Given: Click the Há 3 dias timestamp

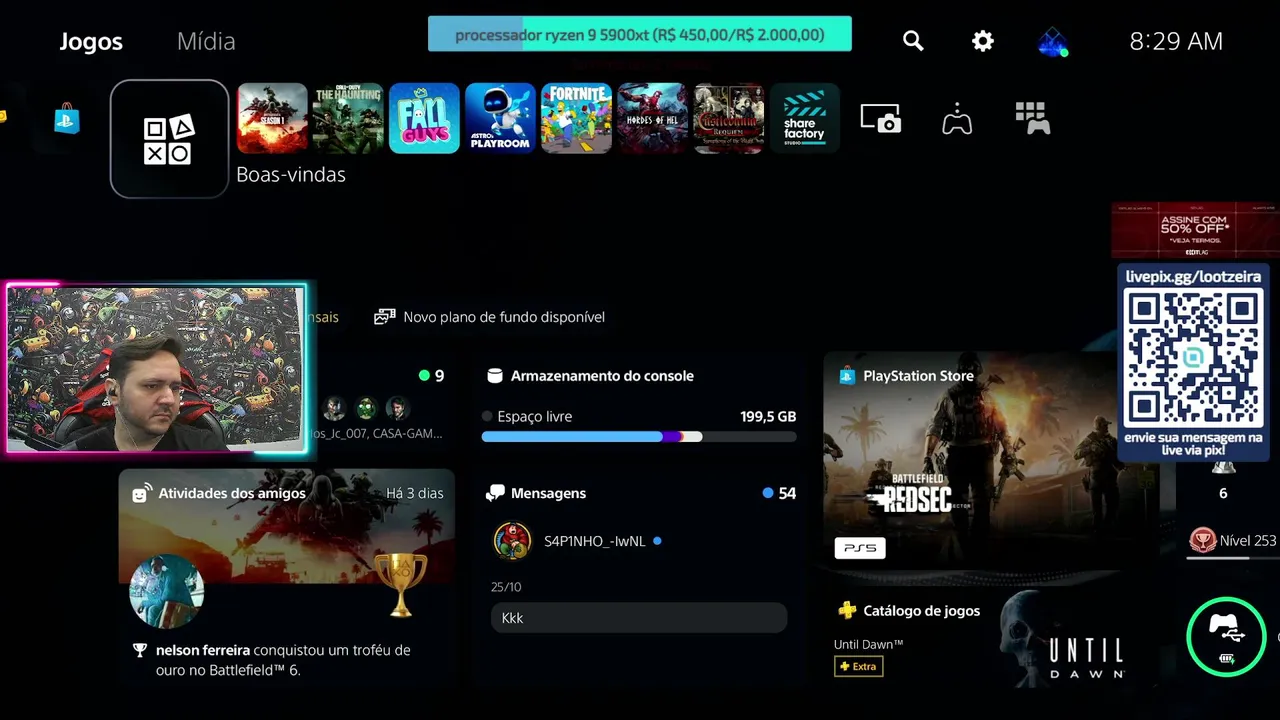Looking at the screenshot, I should click(415, 493).
